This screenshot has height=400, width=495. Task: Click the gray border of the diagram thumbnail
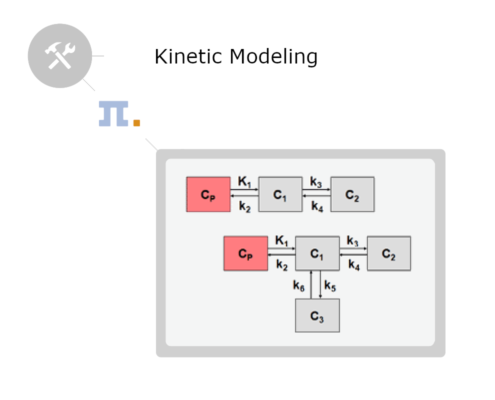[301, 154]
